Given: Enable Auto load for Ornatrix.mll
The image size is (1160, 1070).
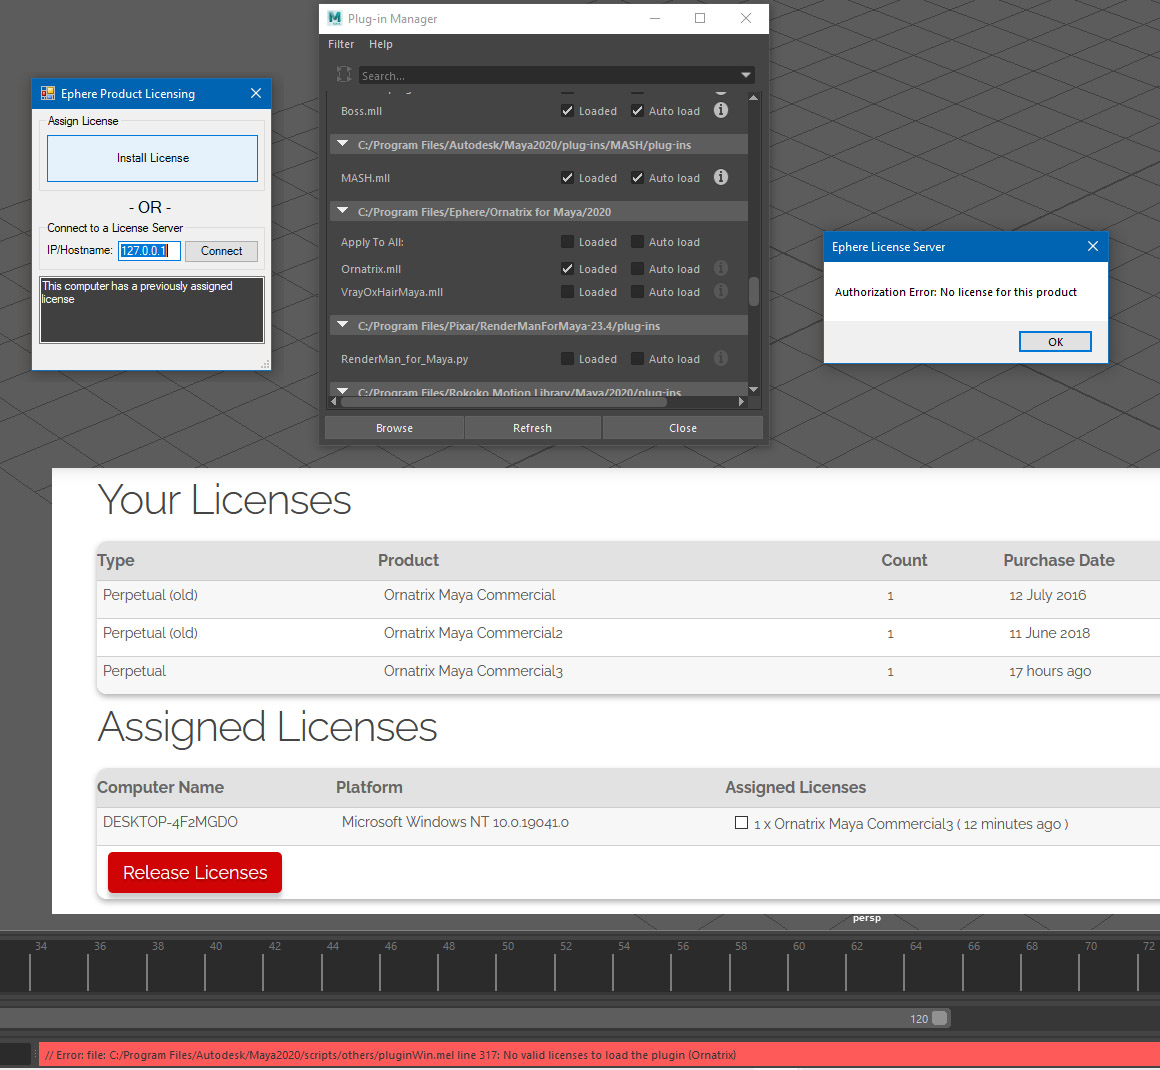Looking at the screenshot, I should (x=637, y=269).
